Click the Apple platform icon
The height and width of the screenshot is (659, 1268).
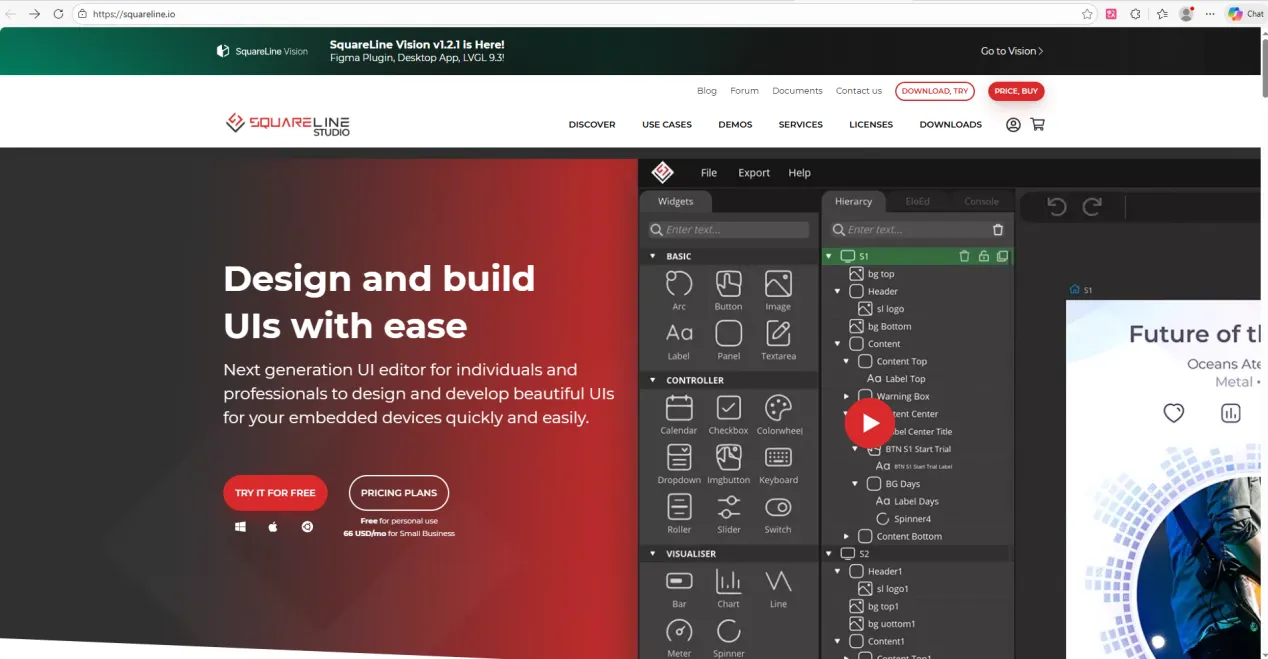click(273, 527)
